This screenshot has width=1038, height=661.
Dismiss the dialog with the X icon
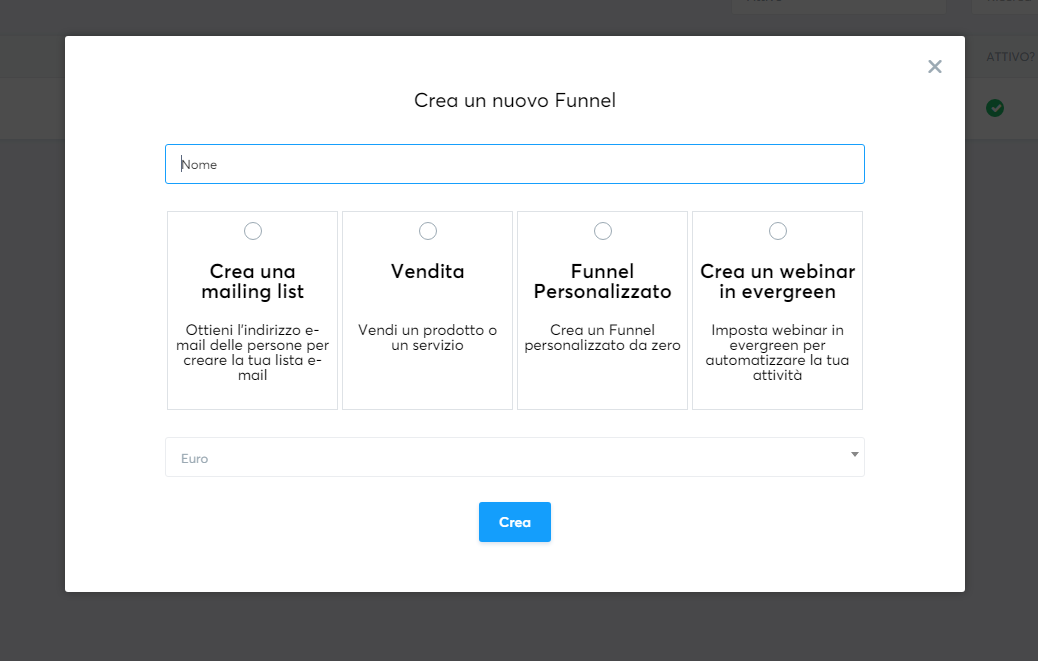tap(934, 66)
